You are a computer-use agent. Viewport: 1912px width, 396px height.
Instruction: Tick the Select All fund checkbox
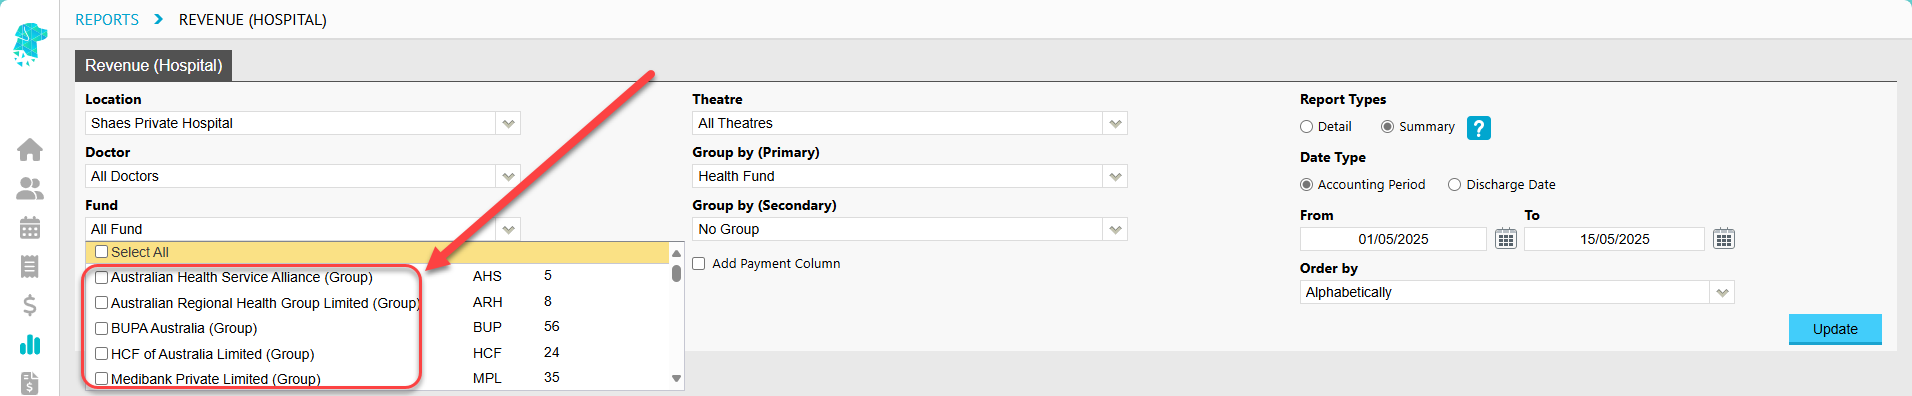coord(101,252)
